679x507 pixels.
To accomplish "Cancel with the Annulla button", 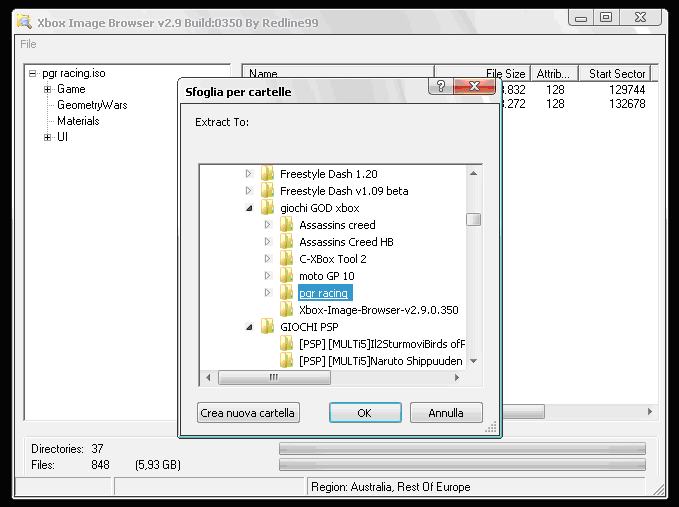I will [446, 413].
